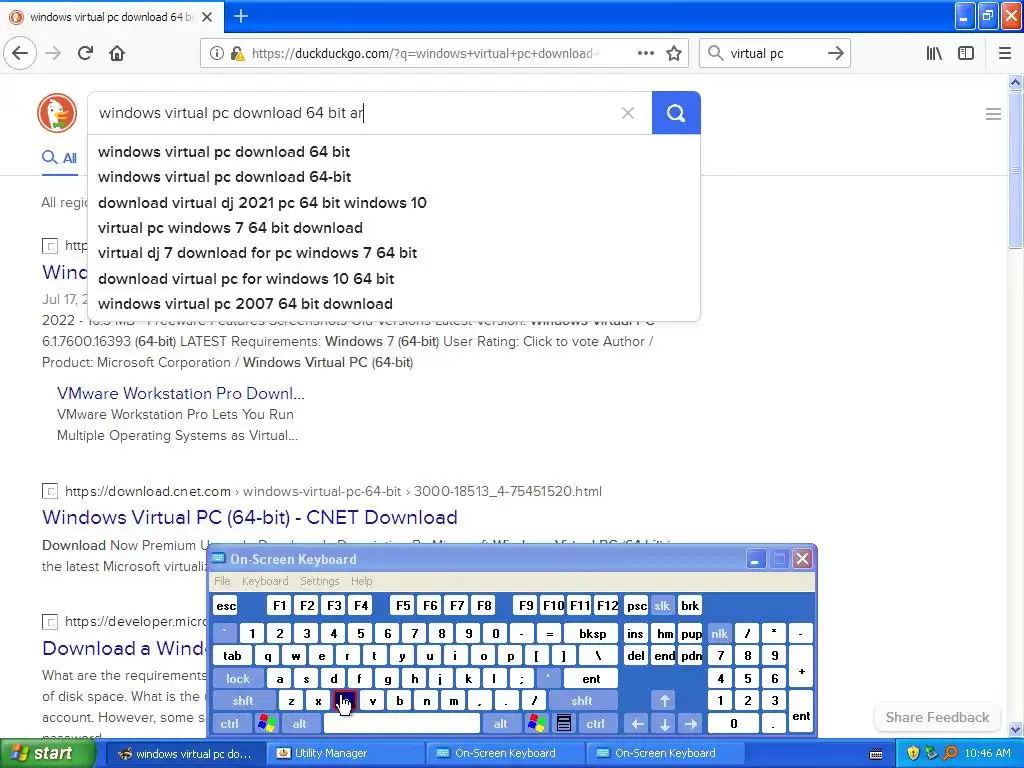Screen dimensions: 1024x768
Task: Switch to the All results tab
Action: (x=59, y=158)
